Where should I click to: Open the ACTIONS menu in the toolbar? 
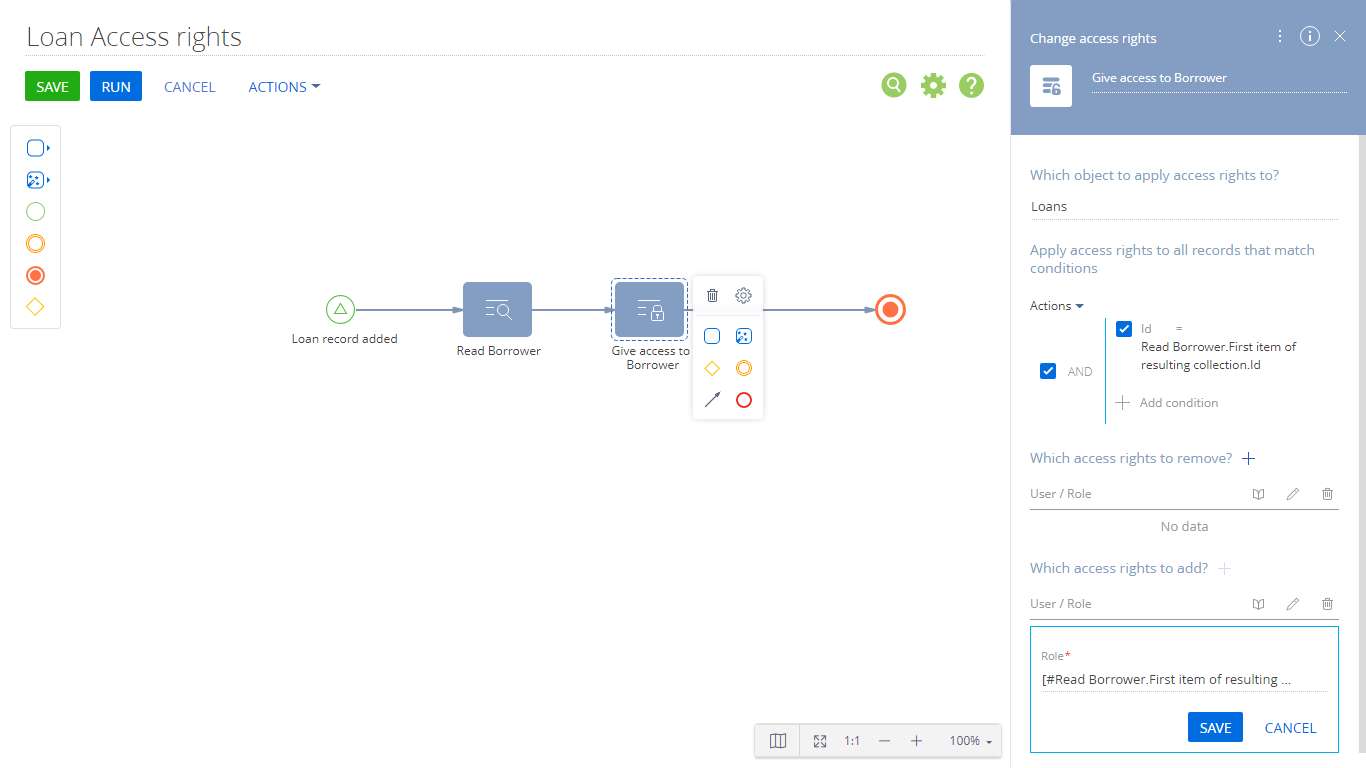click(x=284, y=86)
